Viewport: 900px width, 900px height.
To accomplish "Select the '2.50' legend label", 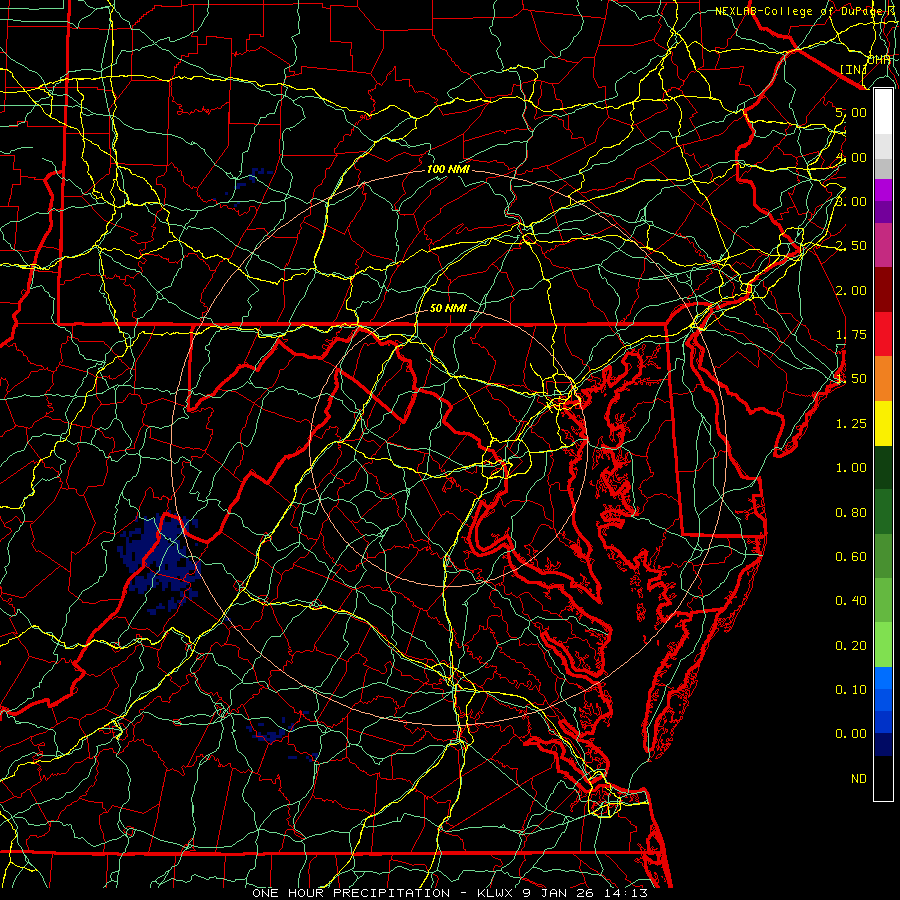I will (851, 246).
